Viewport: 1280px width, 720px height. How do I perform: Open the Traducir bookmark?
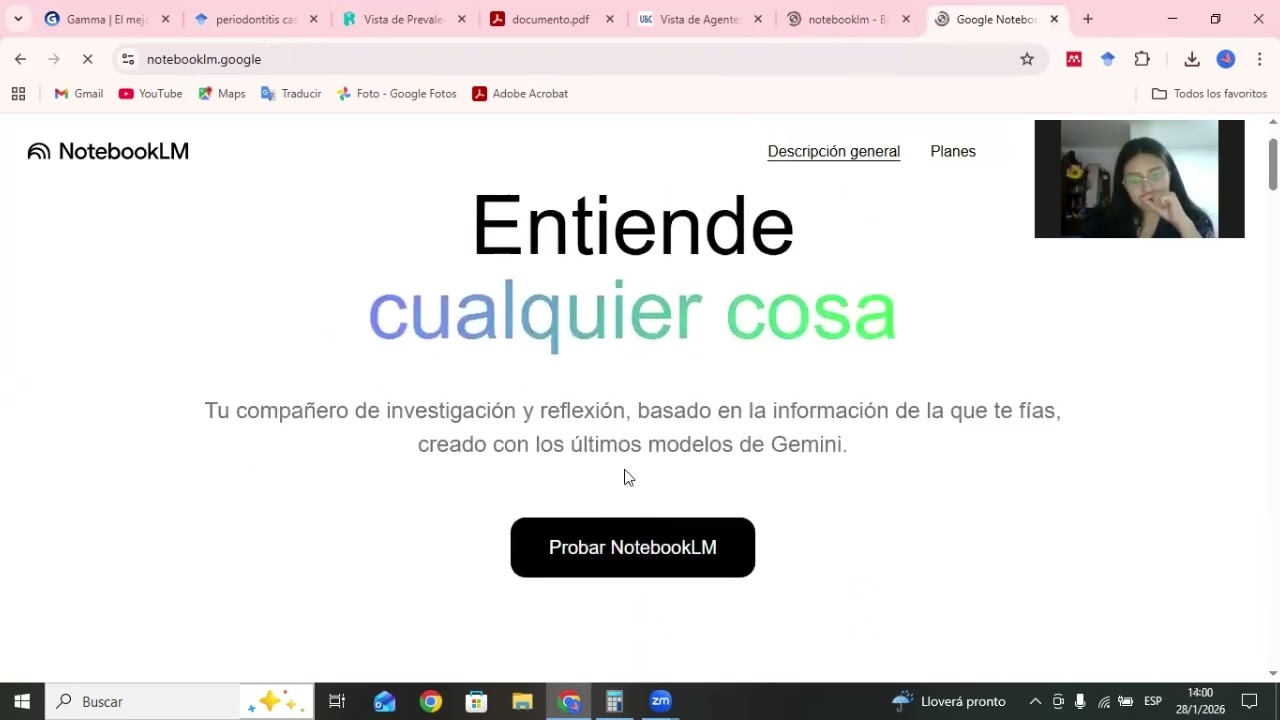coord(291,94)
